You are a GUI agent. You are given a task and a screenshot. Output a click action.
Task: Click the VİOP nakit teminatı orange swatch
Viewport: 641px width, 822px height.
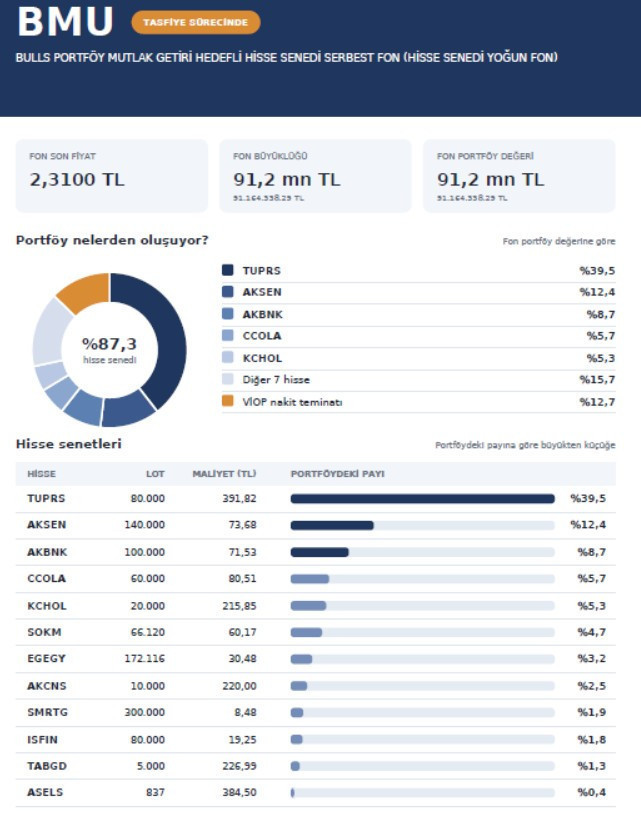click(x=227, y=401)
